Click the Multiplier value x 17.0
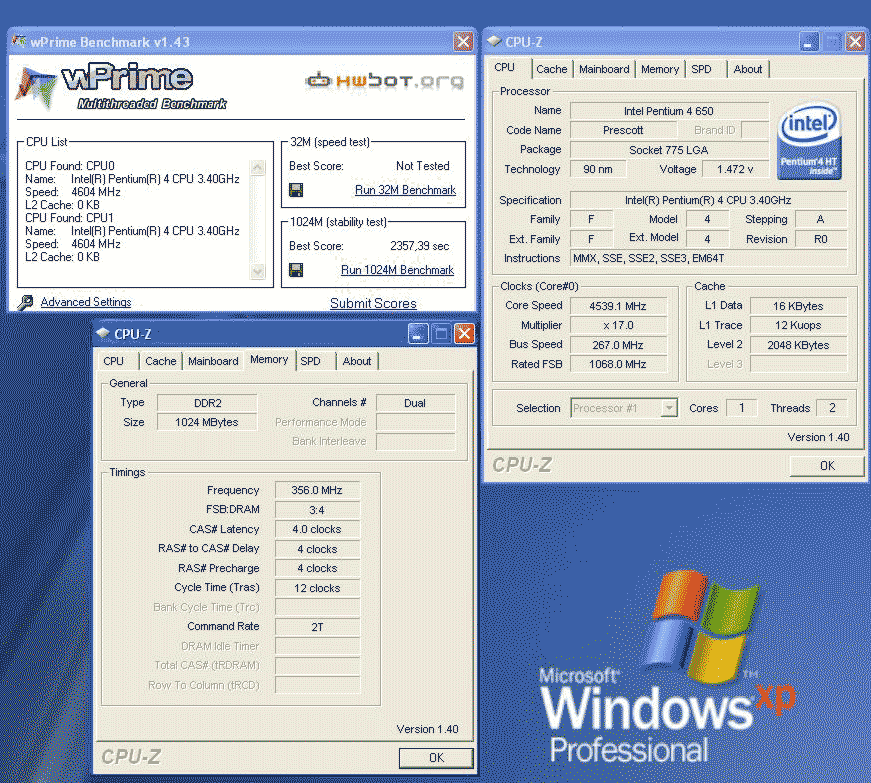The image size is (871, 783). pyautogui.click(x=618, y=325)
